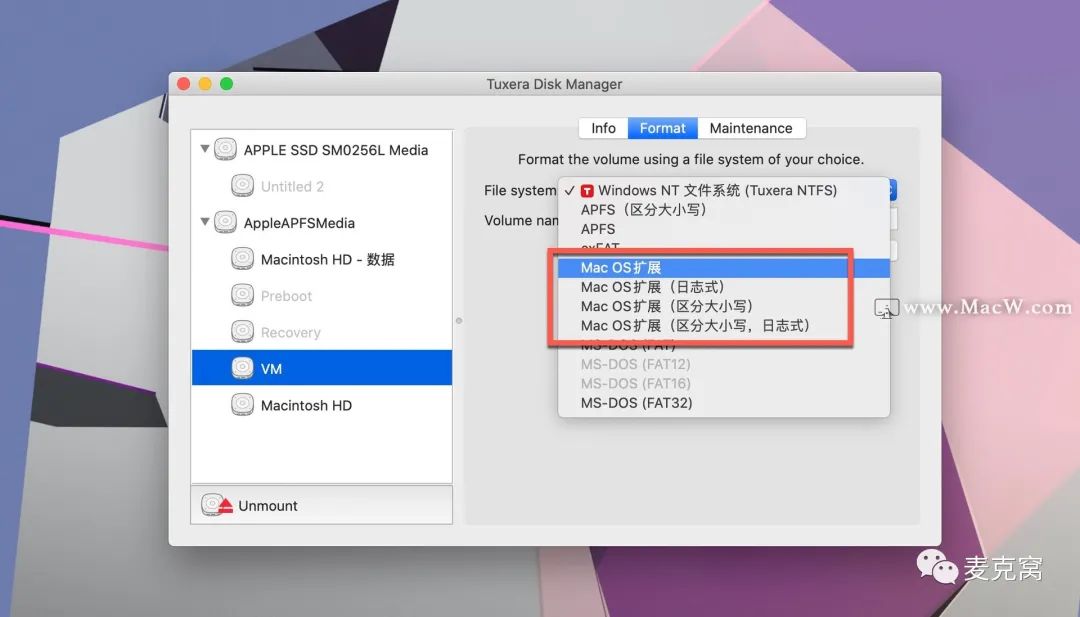1080x617 pixels.
Task: Select the Format tab
Action: (663, 128)
